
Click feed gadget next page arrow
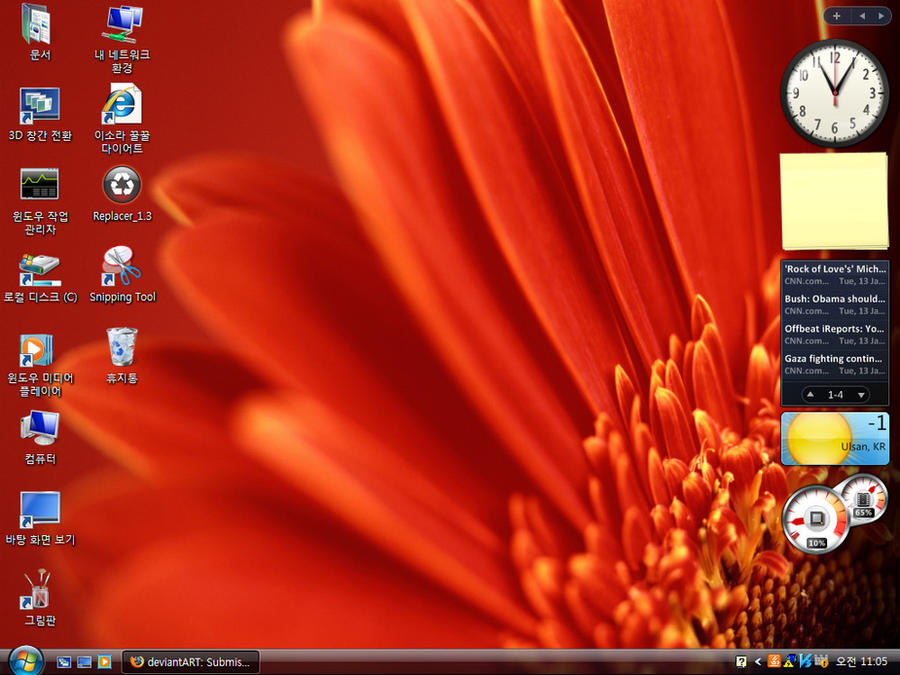tap(861, 394)
